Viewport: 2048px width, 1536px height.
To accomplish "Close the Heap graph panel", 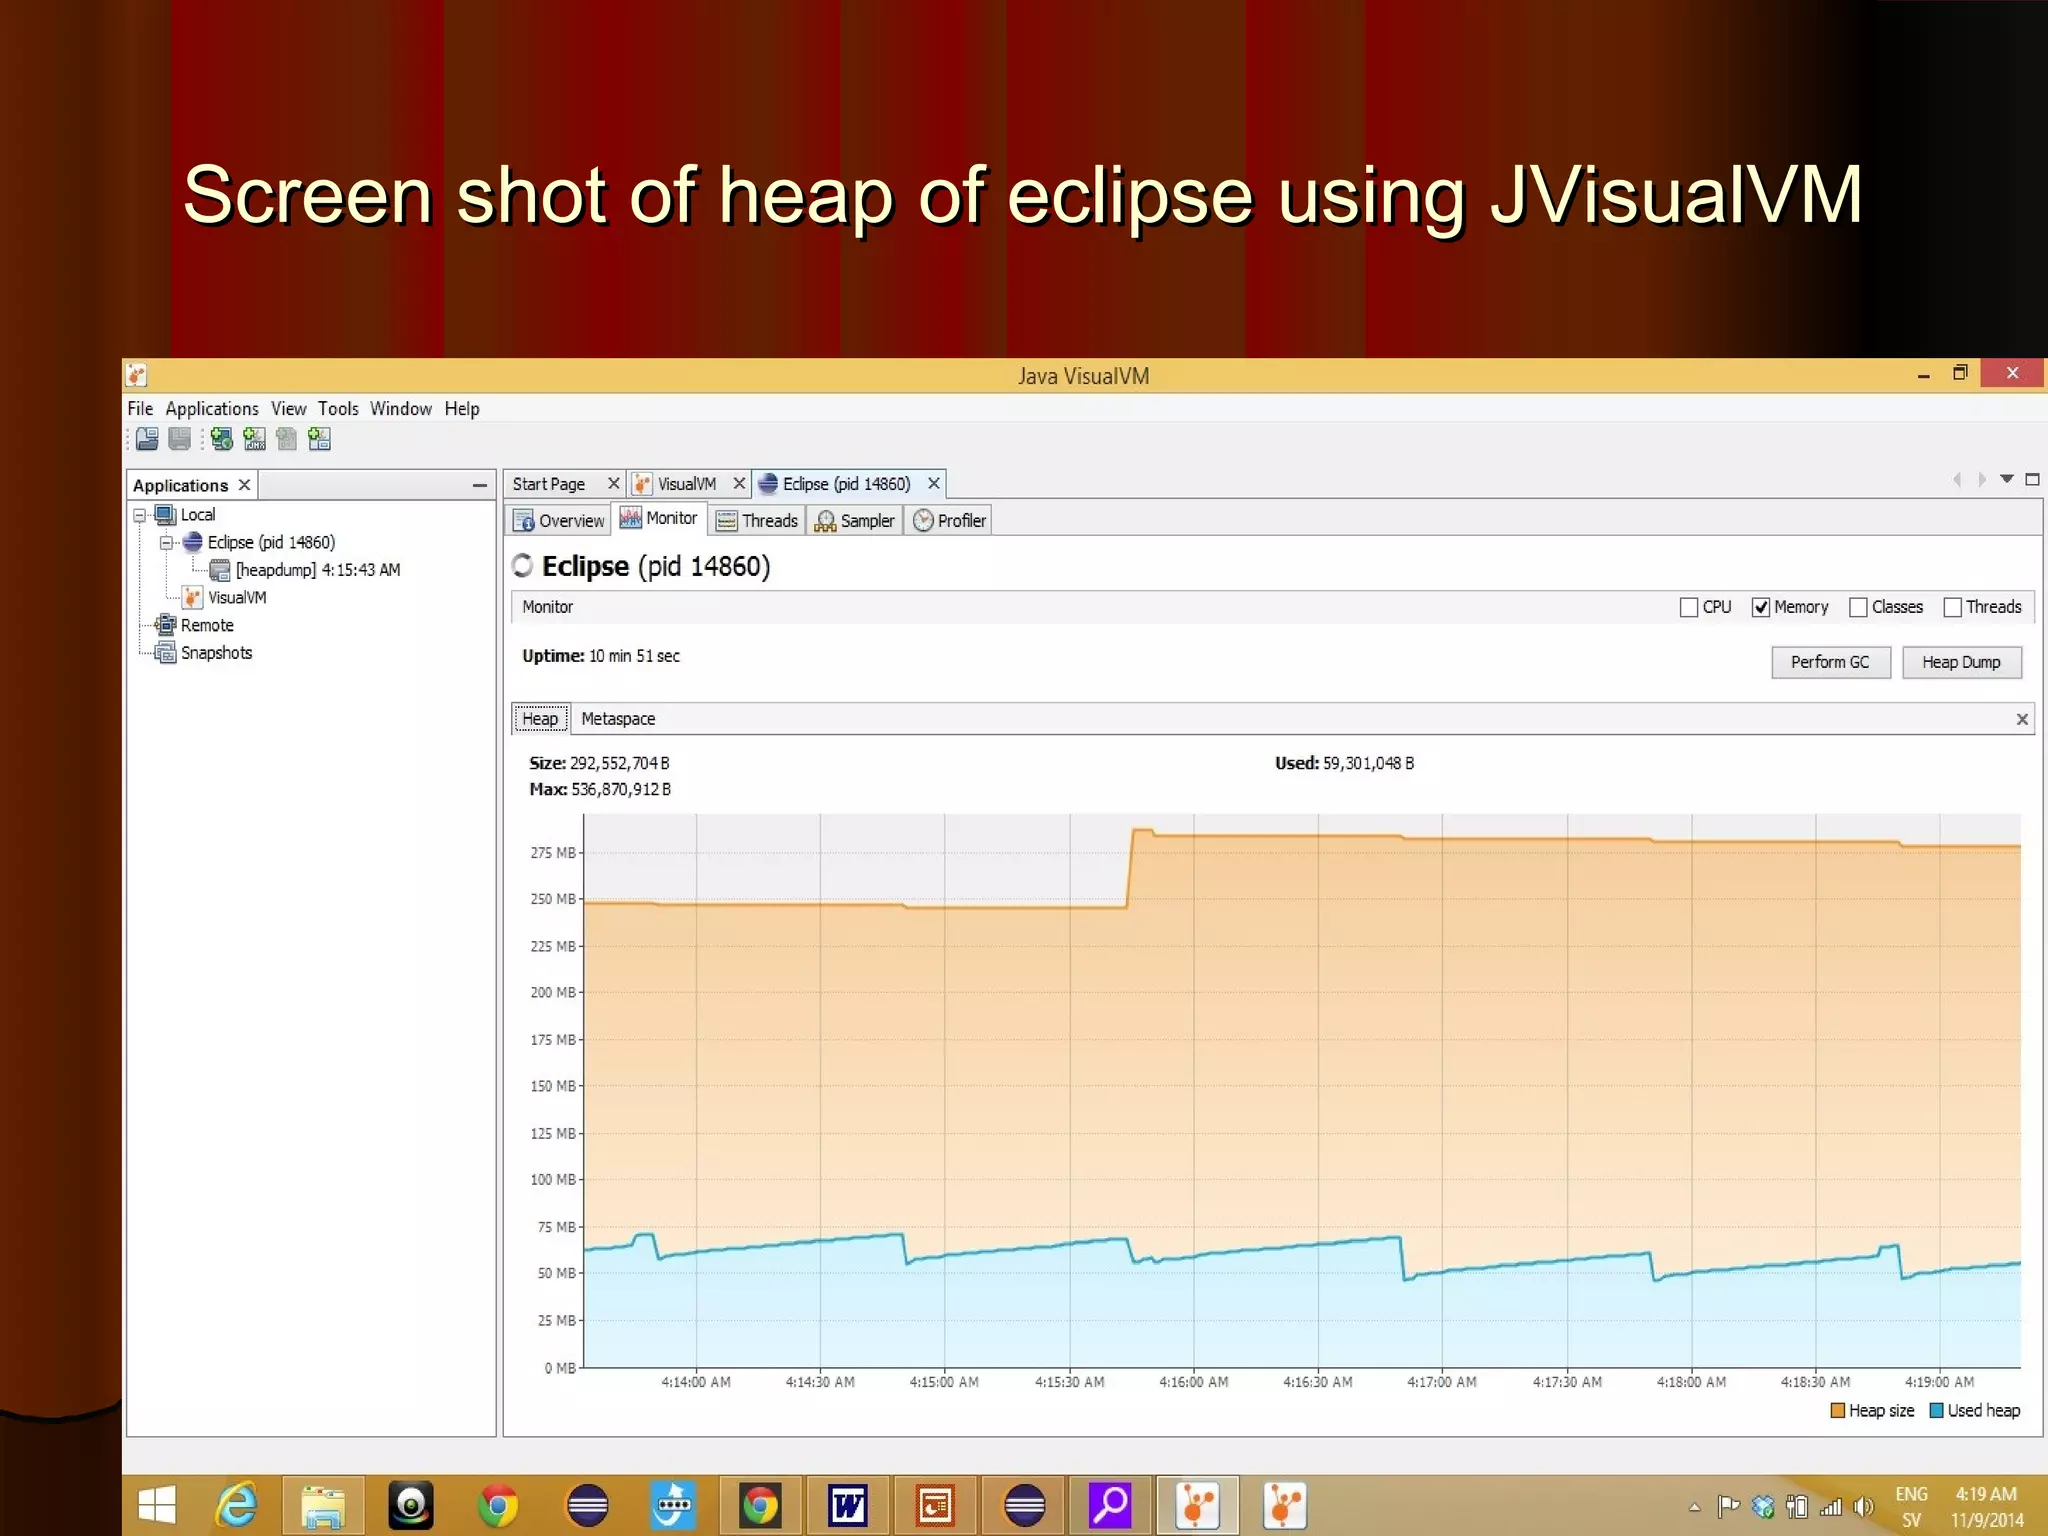I will click(2022, 719).
